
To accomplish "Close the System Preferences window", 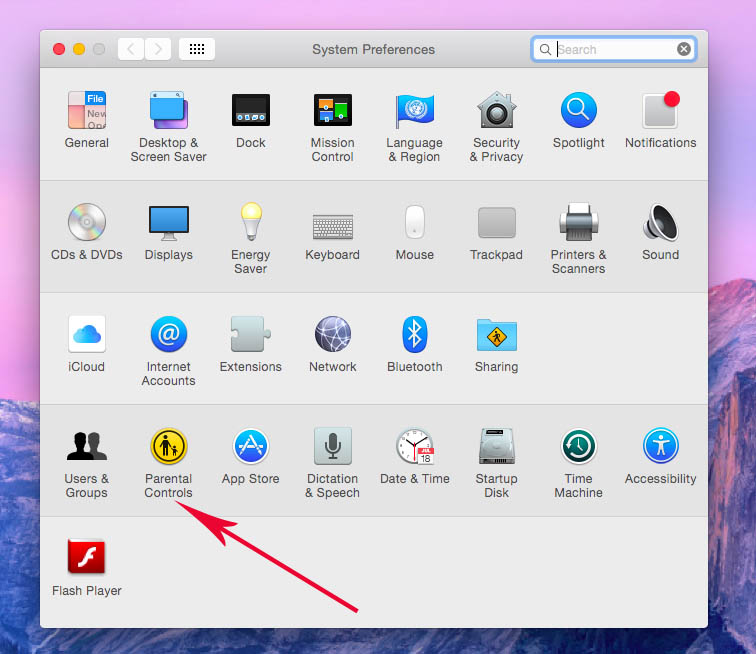I will (59, 49).
